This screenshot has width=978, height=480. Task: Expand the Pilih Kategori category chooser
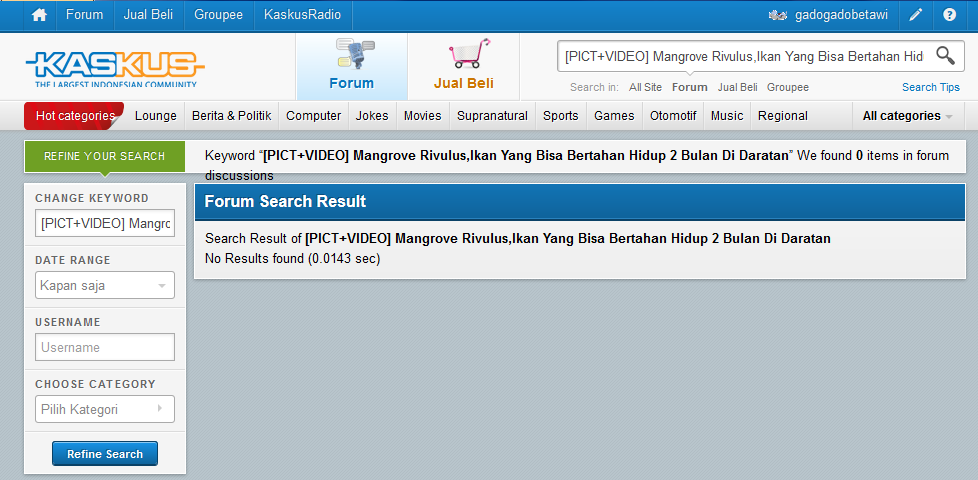pyautogui.click(x=105, y=410)
